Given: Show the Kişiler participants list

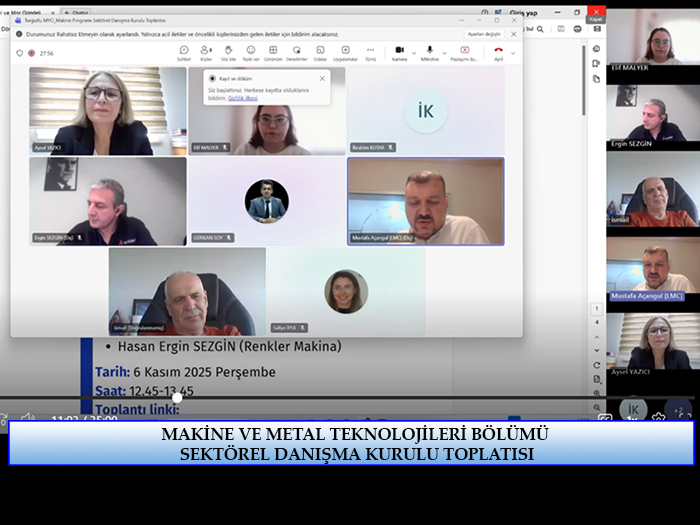Looking at the screenshot, I should point(206,52).
